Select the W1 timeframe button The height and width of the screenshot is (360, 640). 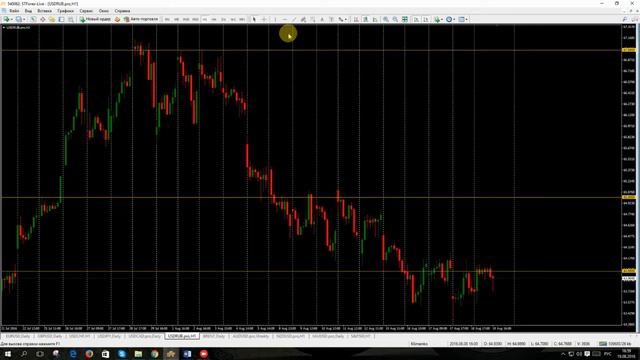pos(233,19)
